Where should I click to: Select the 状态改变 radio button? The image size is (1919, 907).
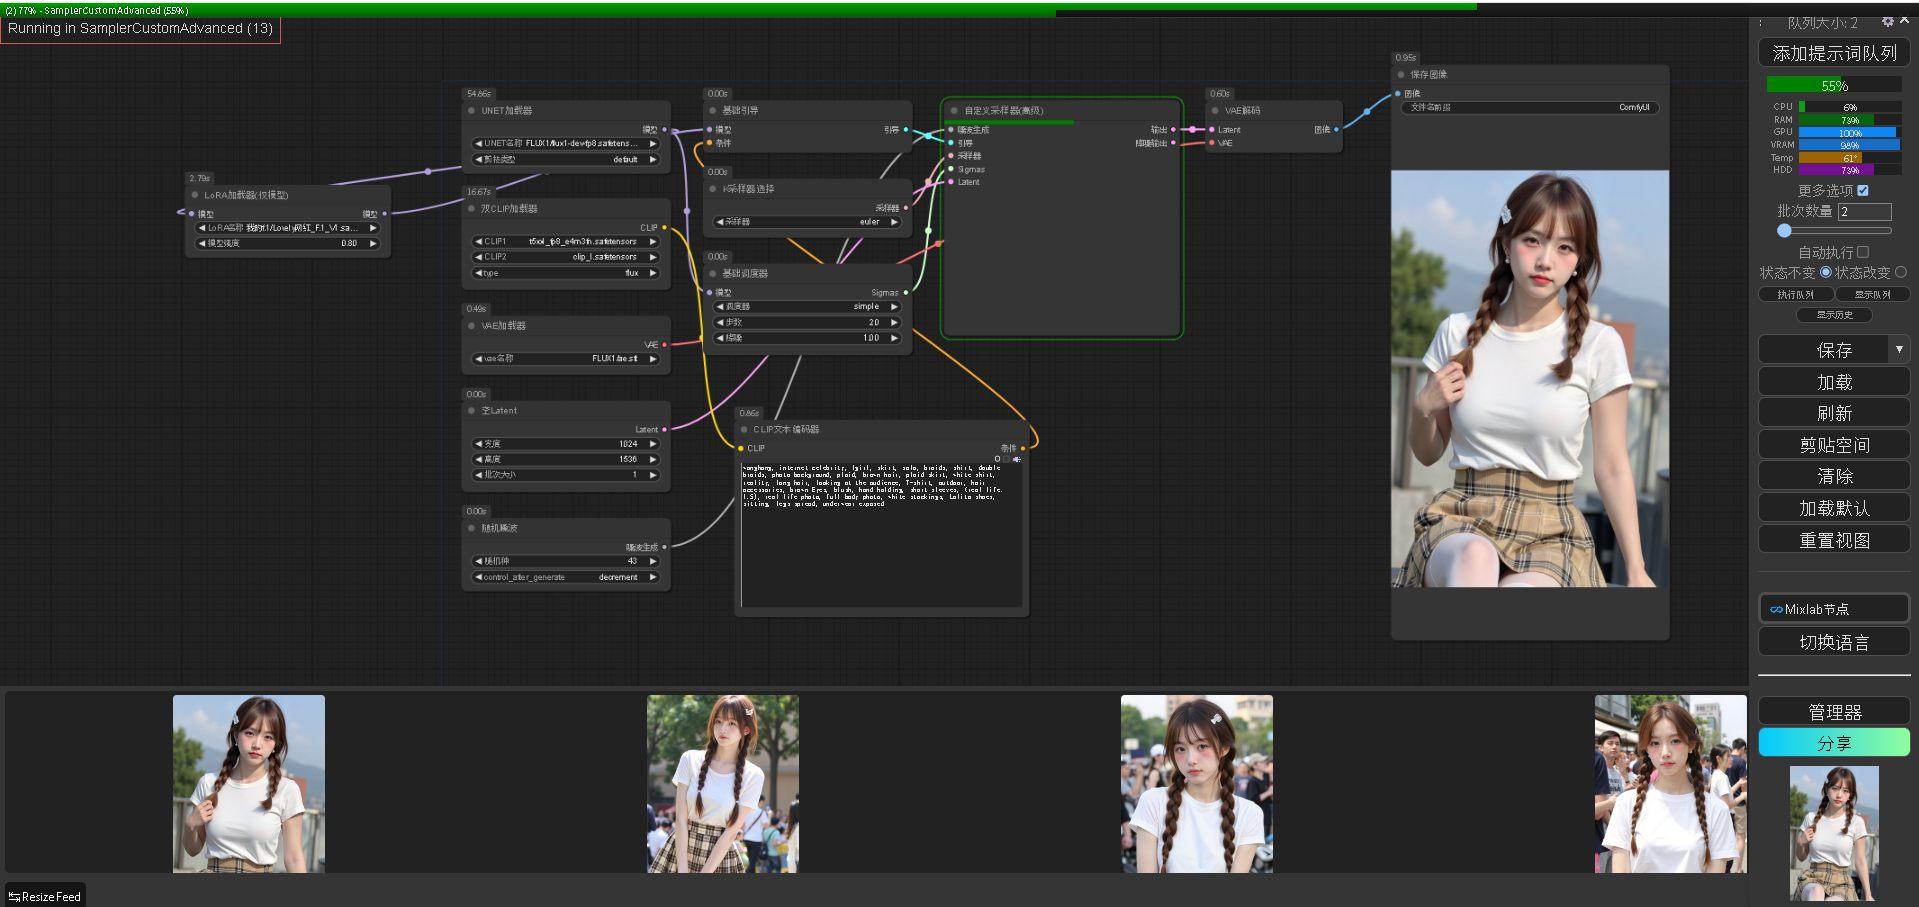pyautogui.click(x=1900, y=272)
